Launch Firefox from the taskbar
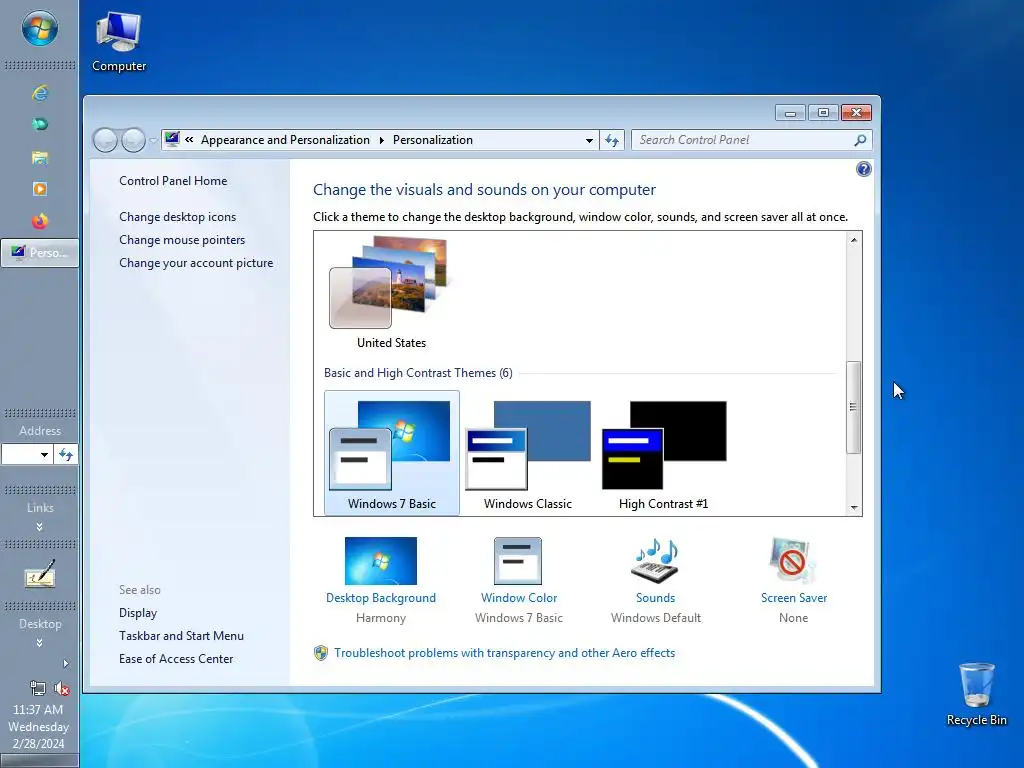The width and height of the screenshot is (1024, 768). pyautogui.click(x=40, y=221)
